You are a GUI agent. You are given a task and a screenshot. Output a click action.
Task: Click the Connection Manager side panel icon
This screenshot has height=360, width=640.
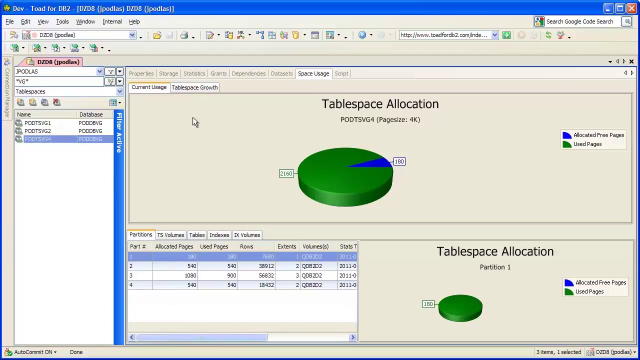(x=7, y=62)
